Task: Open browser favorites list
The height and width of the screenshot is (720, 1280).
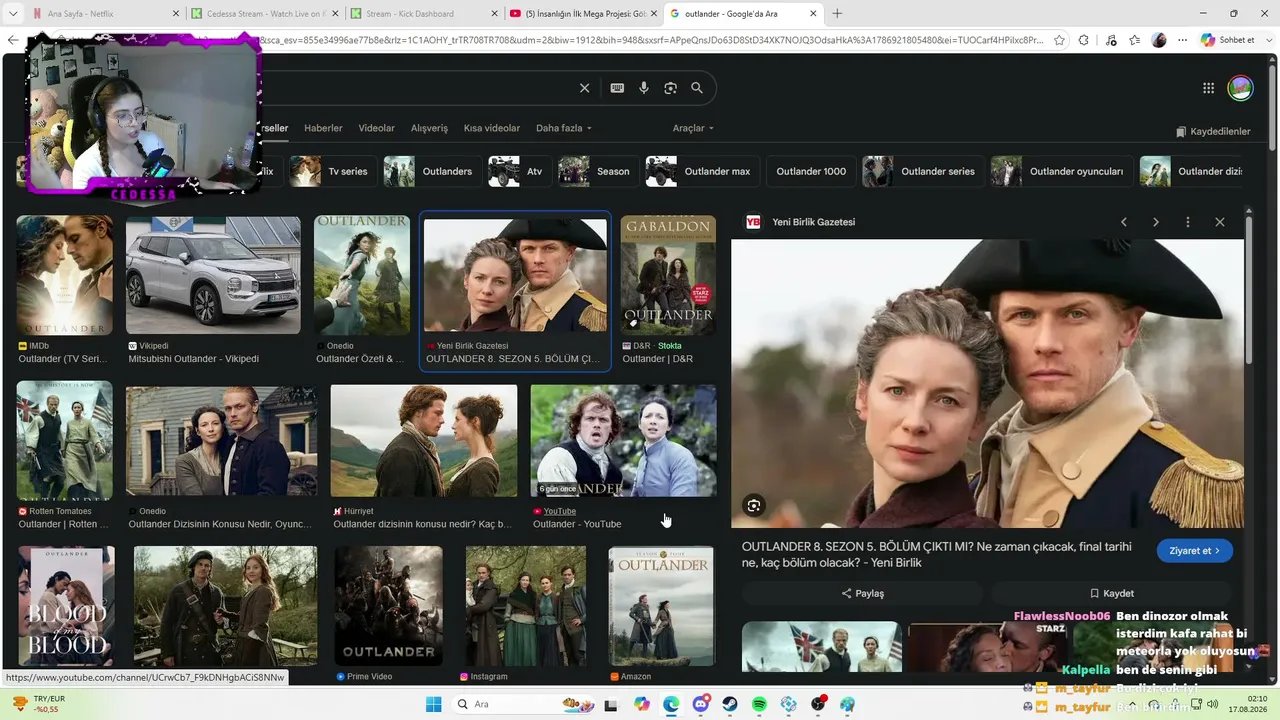Action: coord(1134,40)
